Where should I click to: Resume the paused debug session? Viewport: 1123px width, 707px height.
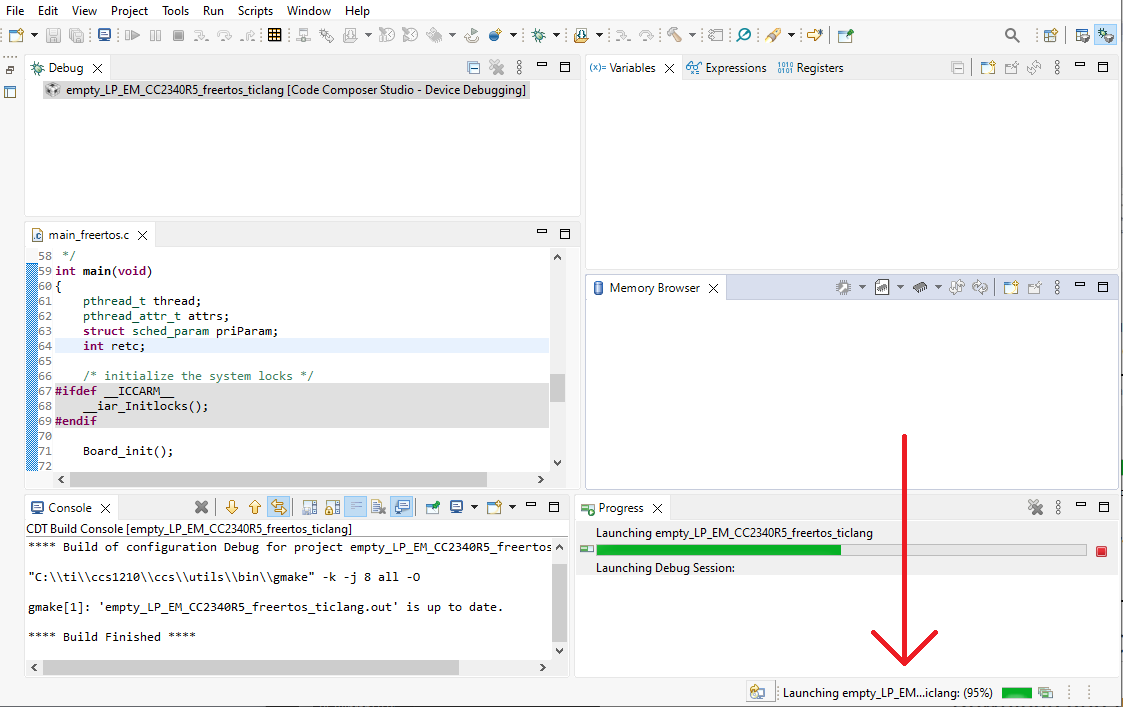133,35
